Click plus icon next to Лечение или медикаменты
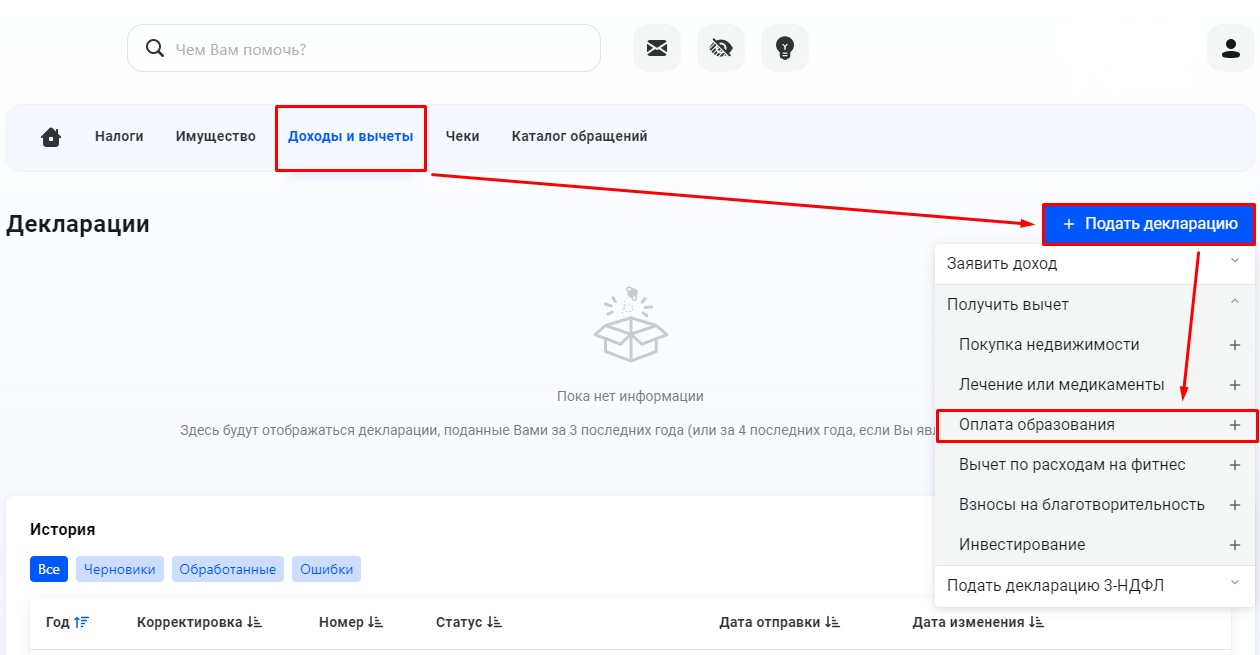Screen dimensions: 1260x655 pos(1234,385)
